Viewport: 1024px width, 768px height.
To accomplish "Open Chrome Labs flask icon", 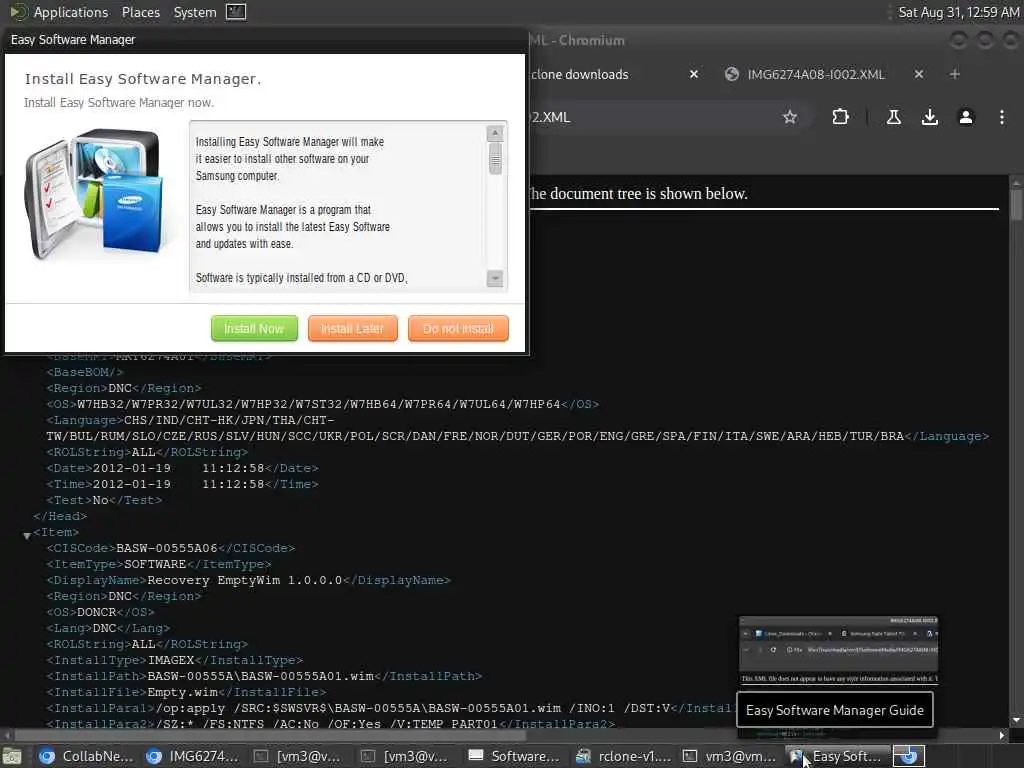I will (x=893, y=117).
